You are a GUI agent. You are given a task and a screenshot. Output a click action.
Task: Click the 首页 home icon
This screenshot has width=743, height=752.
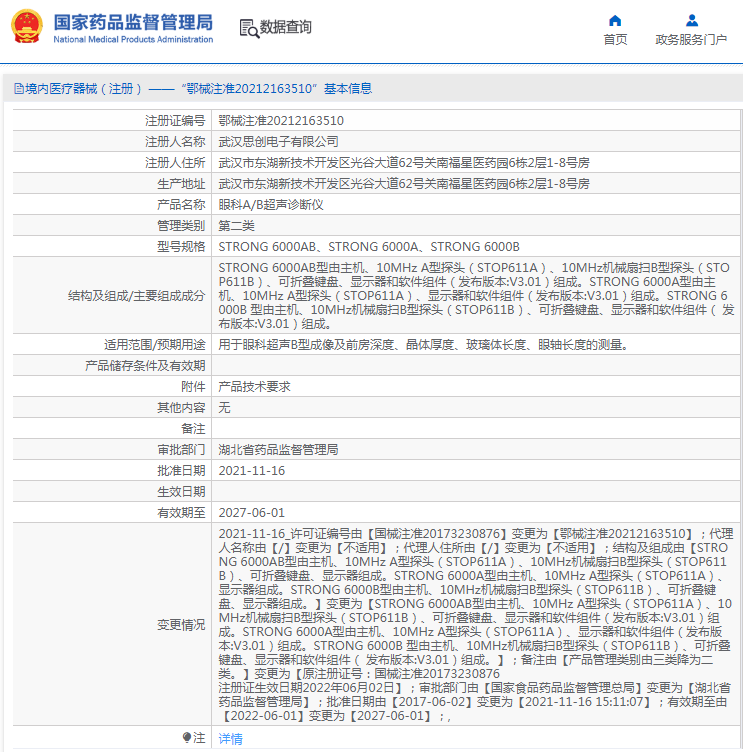pyautogui.click(x=615, y=21)
